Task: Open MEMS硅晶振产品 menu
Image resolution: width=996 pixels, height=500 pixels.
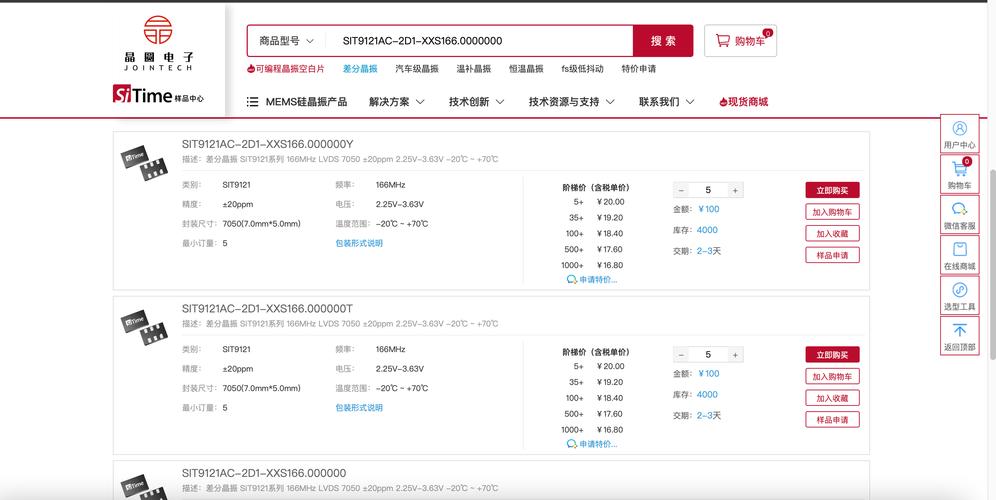Action: 297,102
